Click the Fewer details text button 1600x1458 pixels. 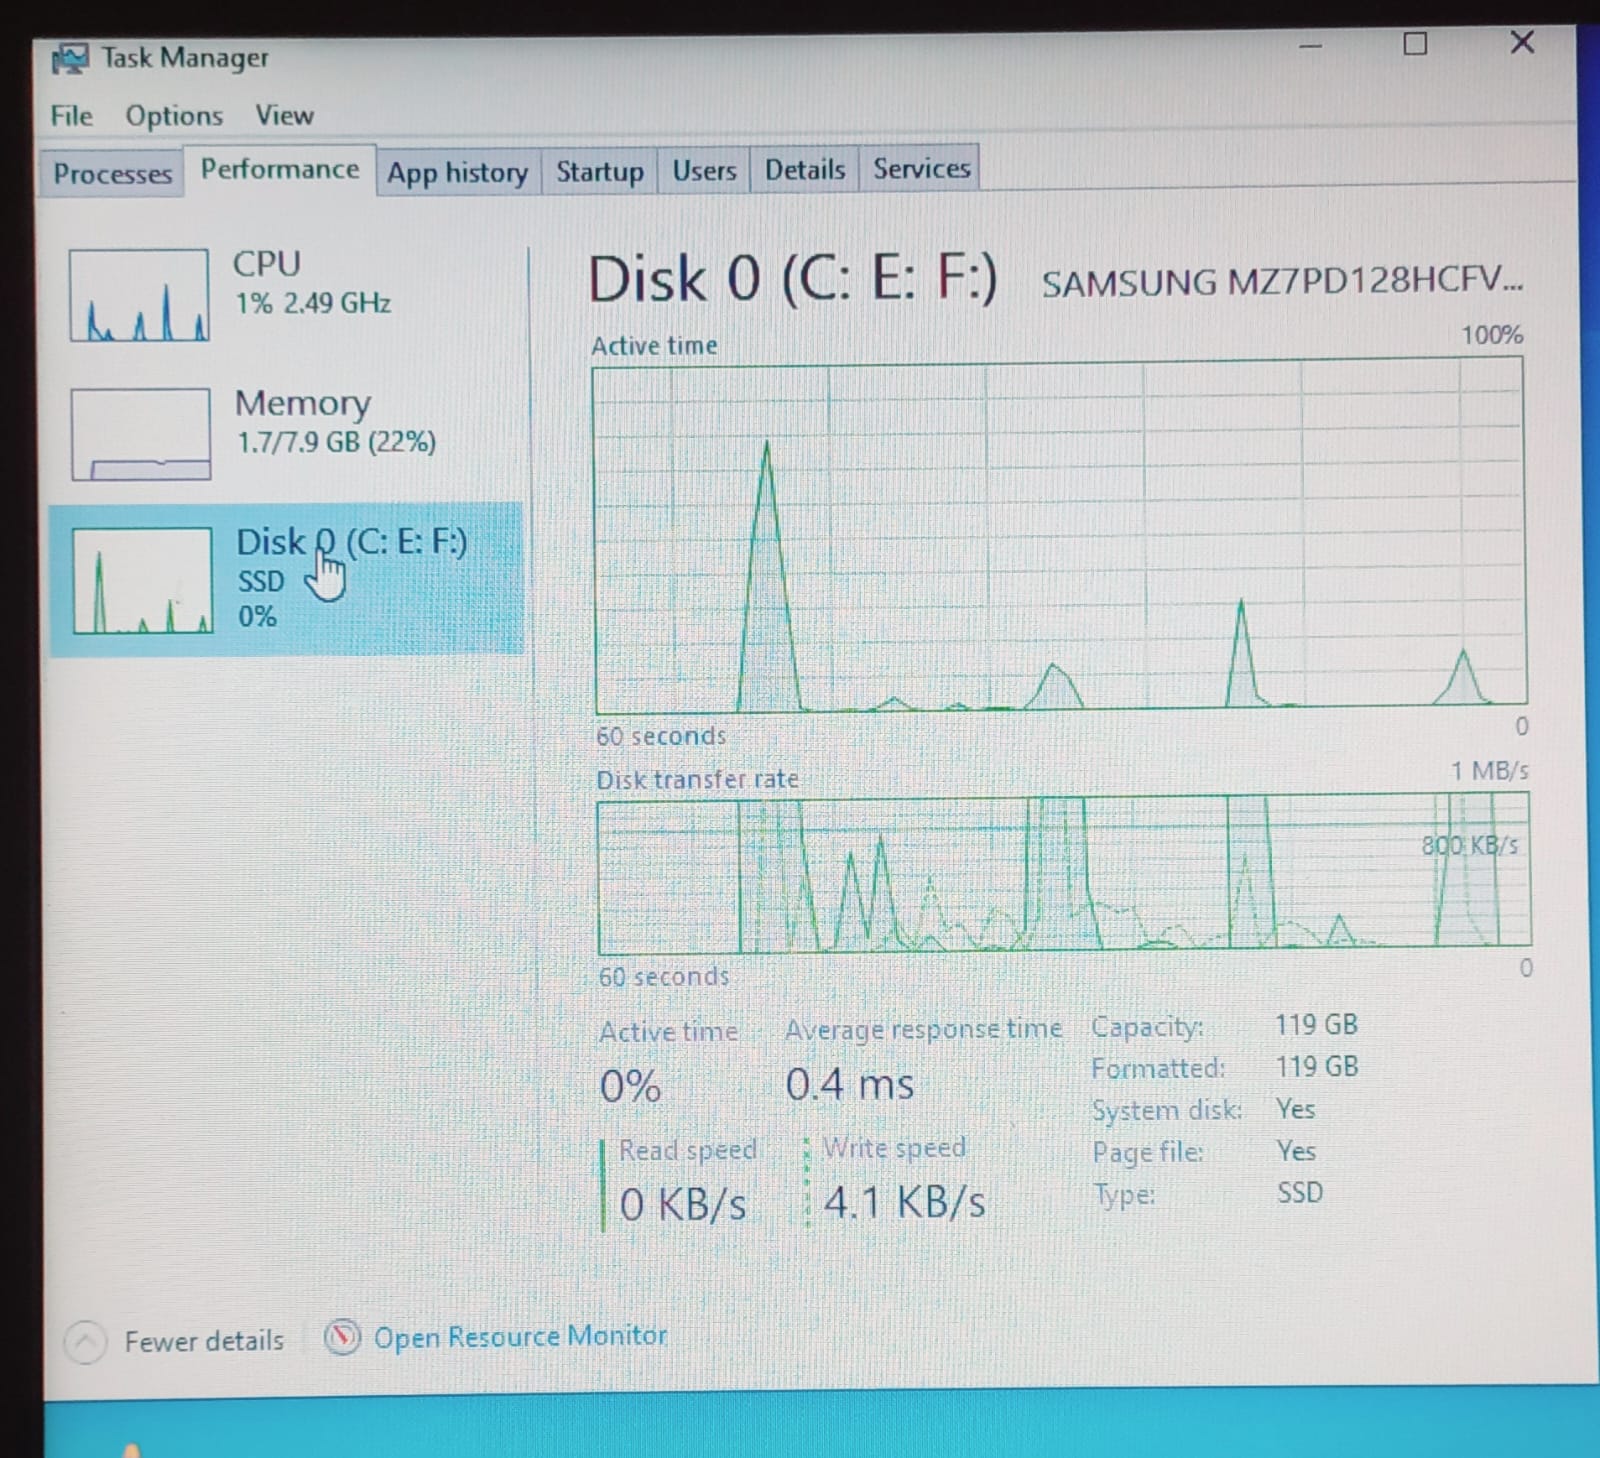point(204,1341)
